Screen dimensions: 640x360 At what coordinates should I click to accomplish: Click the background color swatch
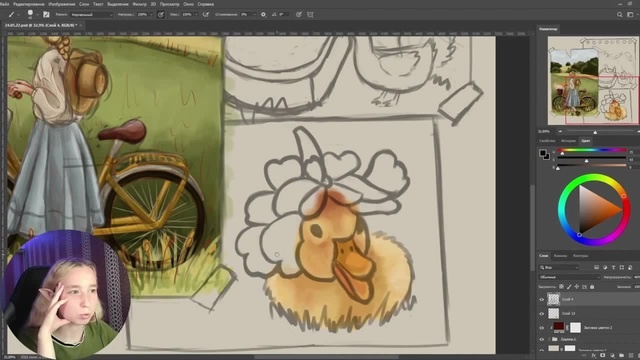(547, 157)
